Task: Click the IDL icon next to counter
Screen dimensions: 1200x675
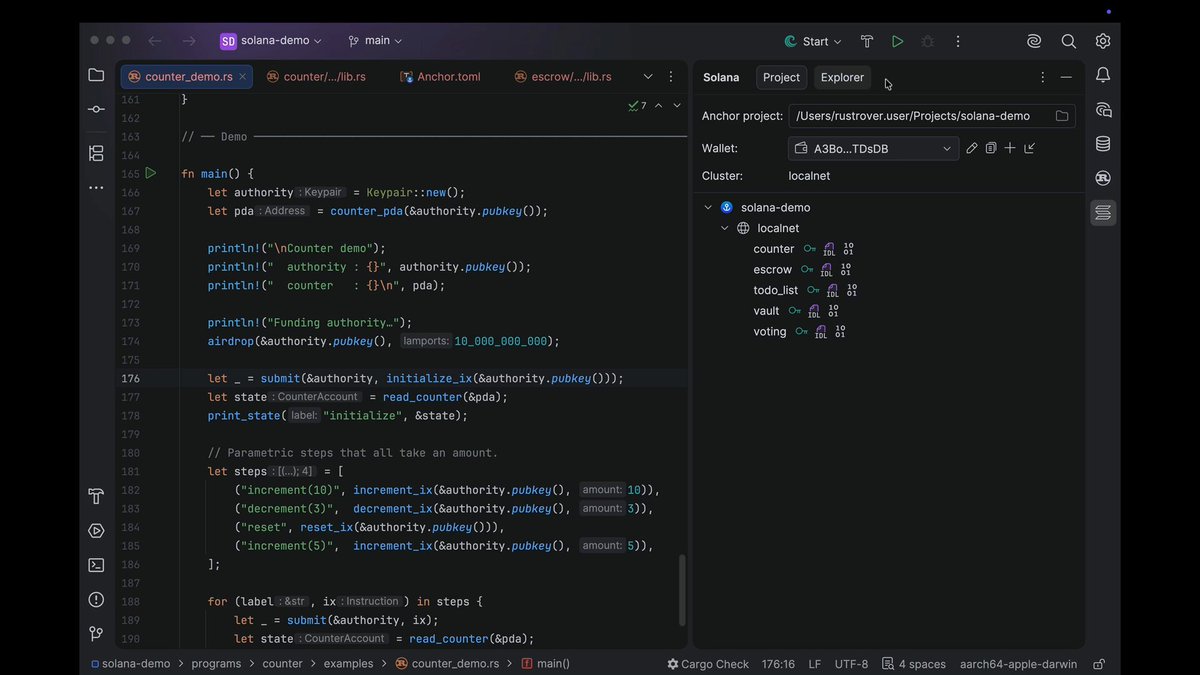Action: (x=829, y=249)
